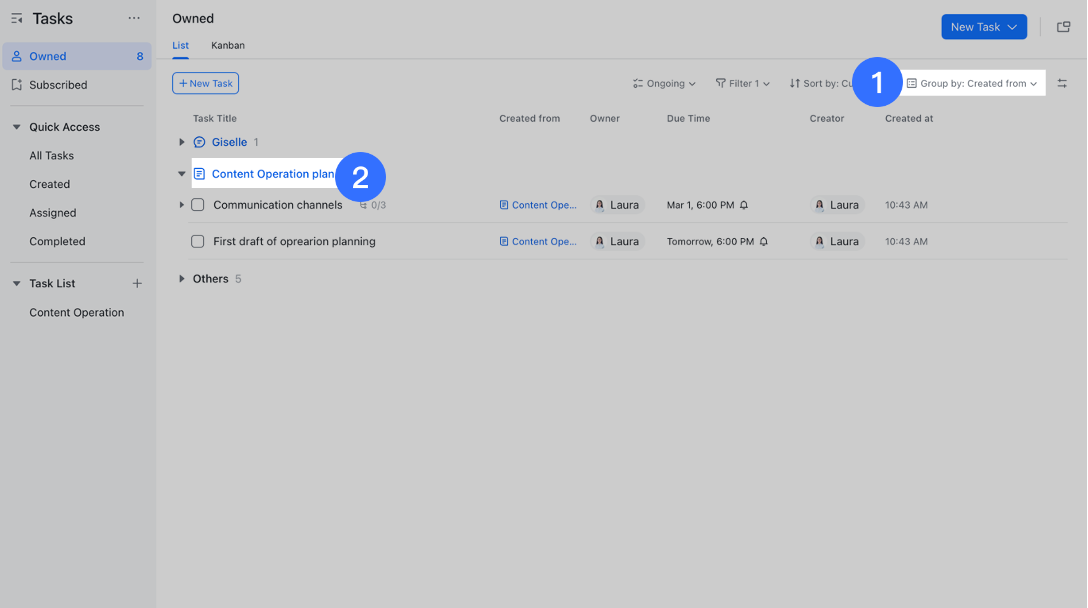This screenshot has height=608, width=1088.
Task: Open the sidebar three-dot more menu
Action: pyautogui.click(x=134, y=19)
